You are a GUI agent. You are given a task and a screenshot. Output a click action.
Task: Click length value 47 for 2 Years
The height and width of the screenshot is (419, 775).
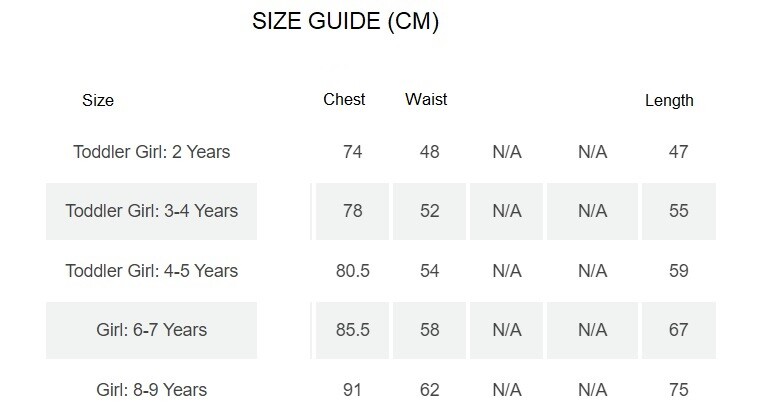(x=679, y=152)
